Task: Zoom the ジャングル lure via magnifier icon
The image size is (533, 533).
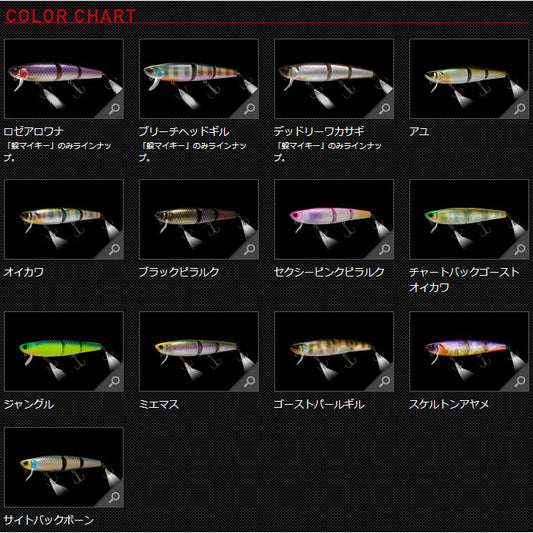Action: pos(115,381)
